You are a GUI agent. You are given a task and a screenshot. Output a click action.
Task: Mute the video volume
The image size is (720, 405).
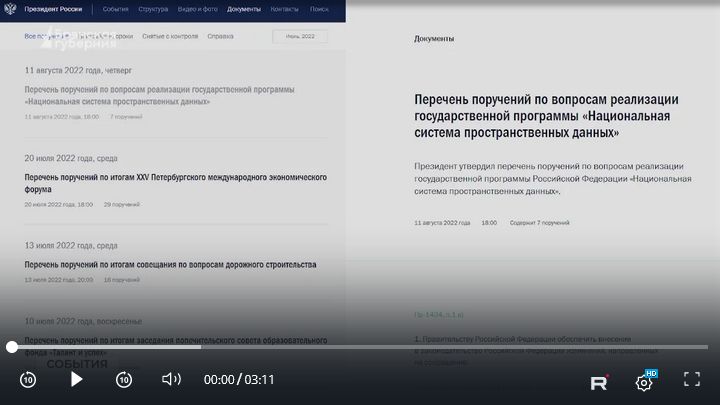pos(171,379)
